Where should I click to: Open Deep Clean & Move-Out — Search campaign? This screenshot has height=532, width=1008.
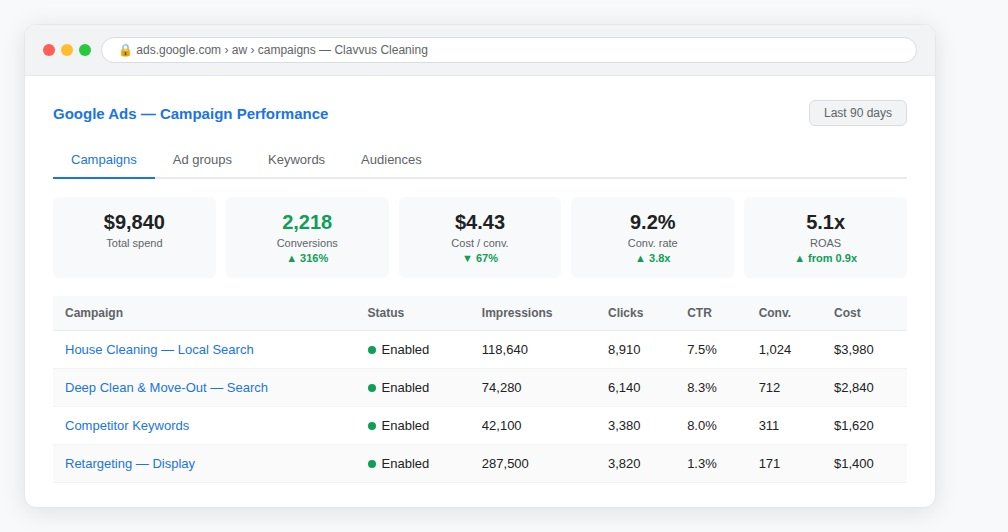166,388
